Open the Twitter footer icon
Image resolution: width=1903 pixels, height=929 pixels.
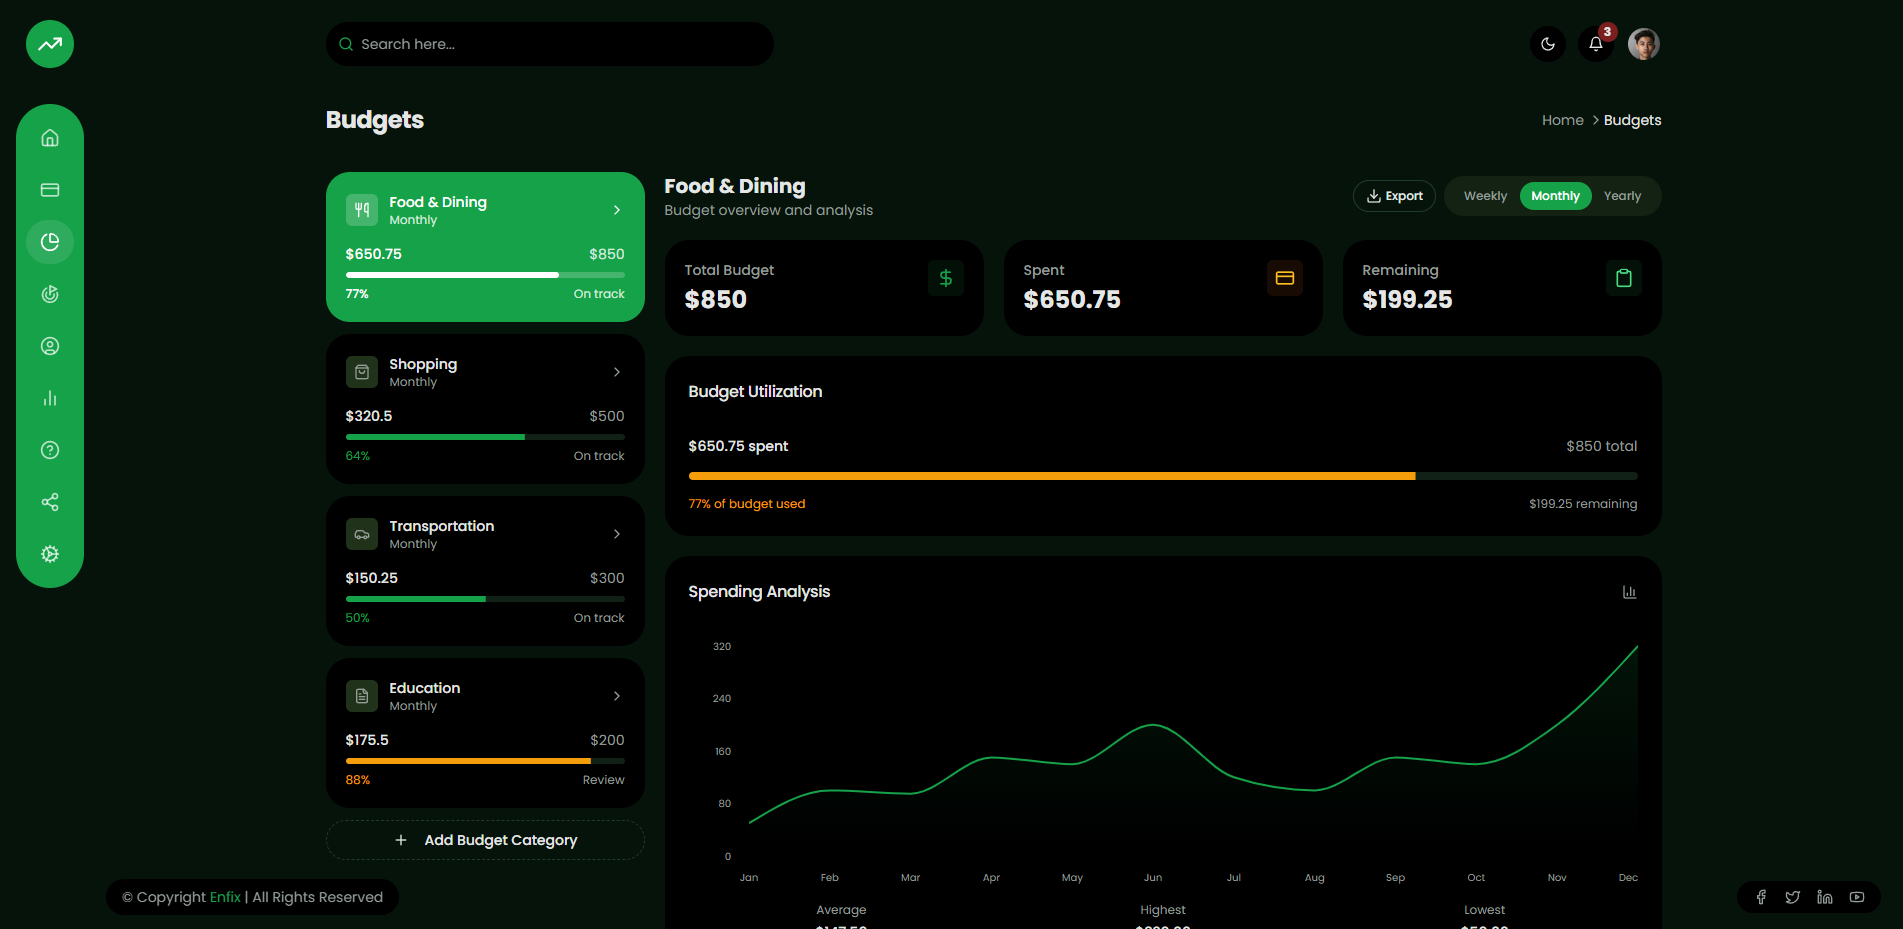[1793, 897]
